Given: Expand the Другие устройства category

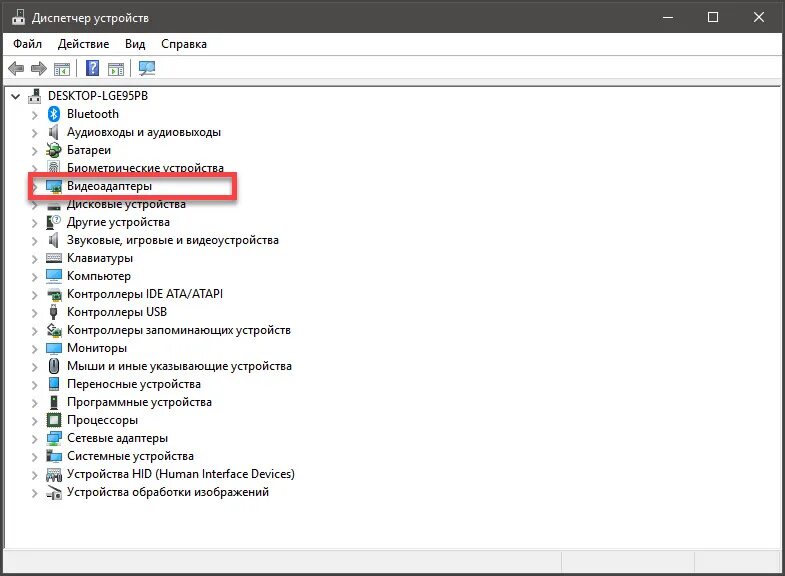Looking at the screenshot, I should [x=34, y=223].
